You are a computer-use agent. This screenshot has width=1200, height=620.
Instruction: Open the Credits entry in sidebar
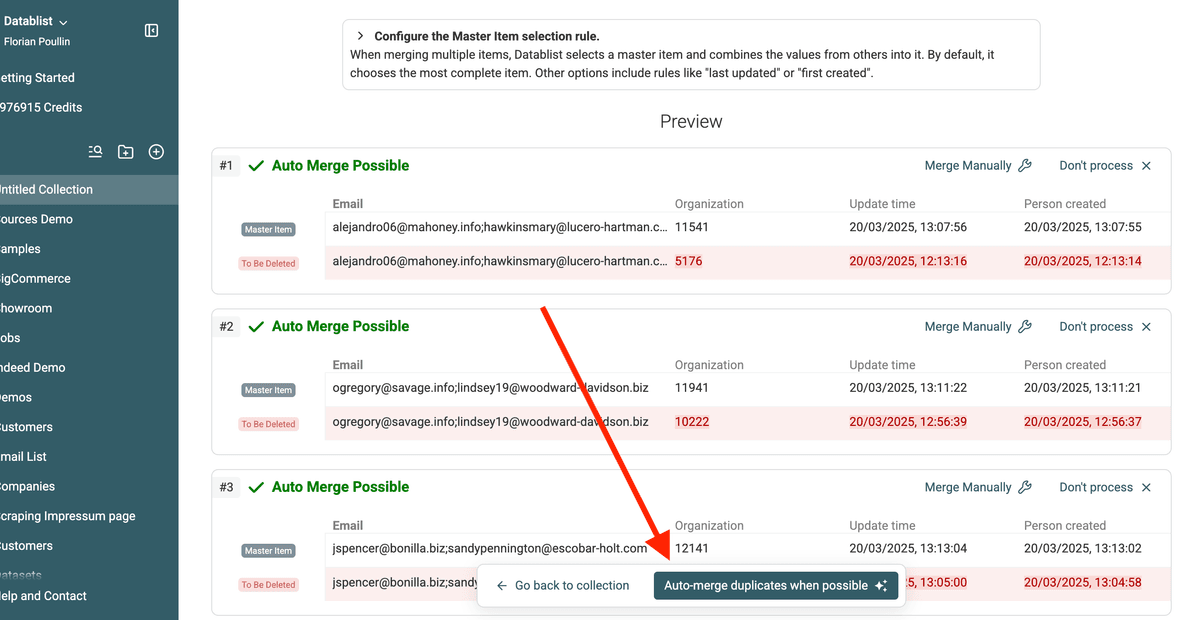coord(40,108)
